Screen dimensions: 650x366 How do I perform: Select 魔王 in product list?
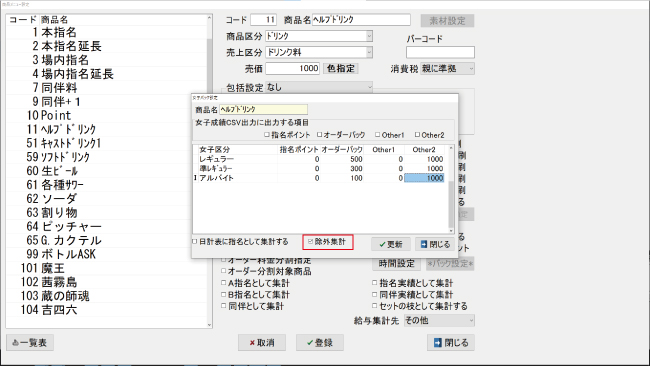coord(107,268)
